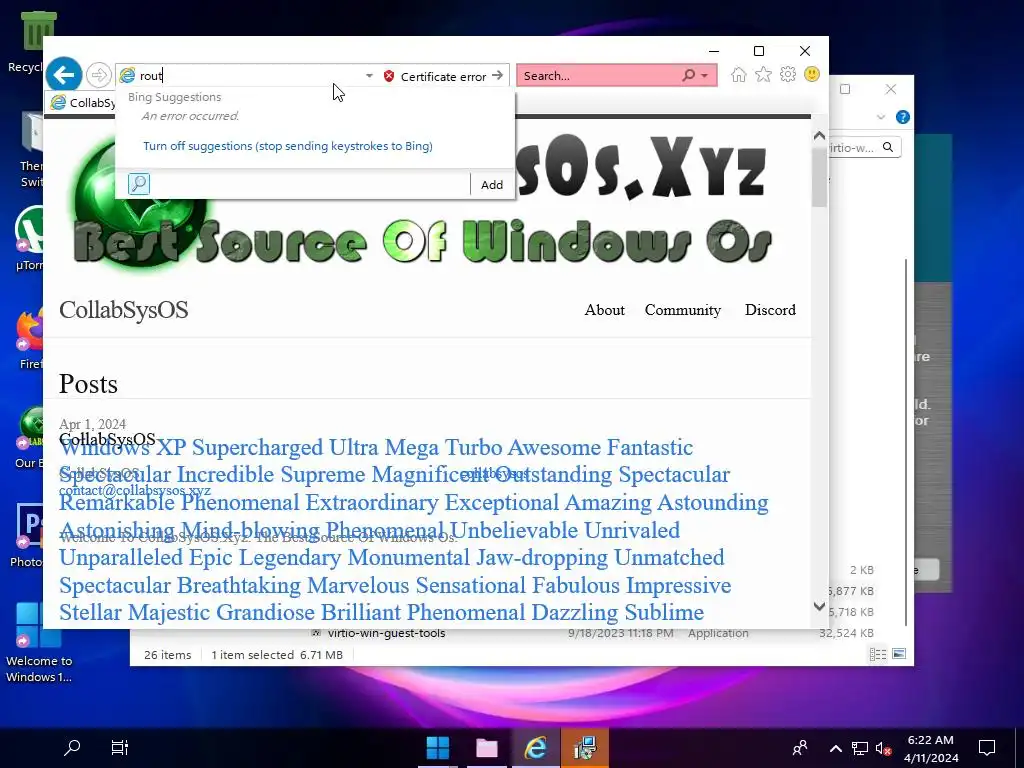
Task: Expand the address bar autocomplete dropdown arrow
Action: 369,76
